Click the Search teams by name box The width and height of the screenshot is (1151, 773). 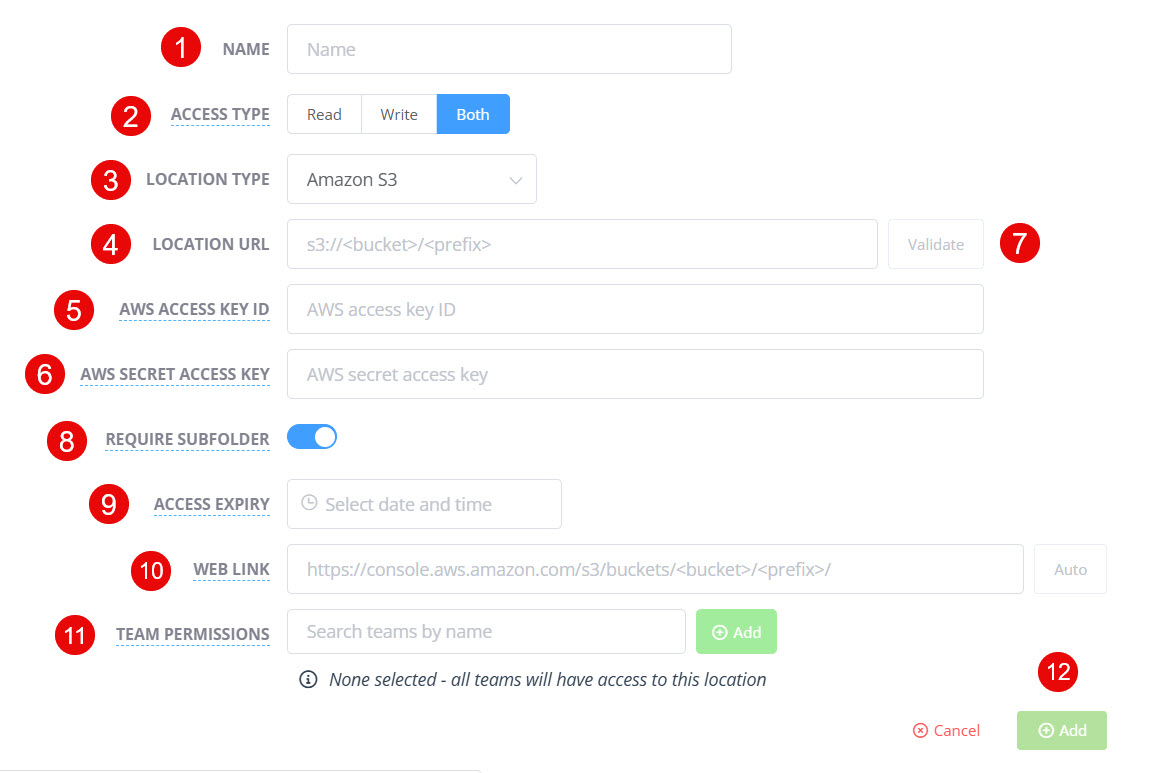tap(486, 632)
